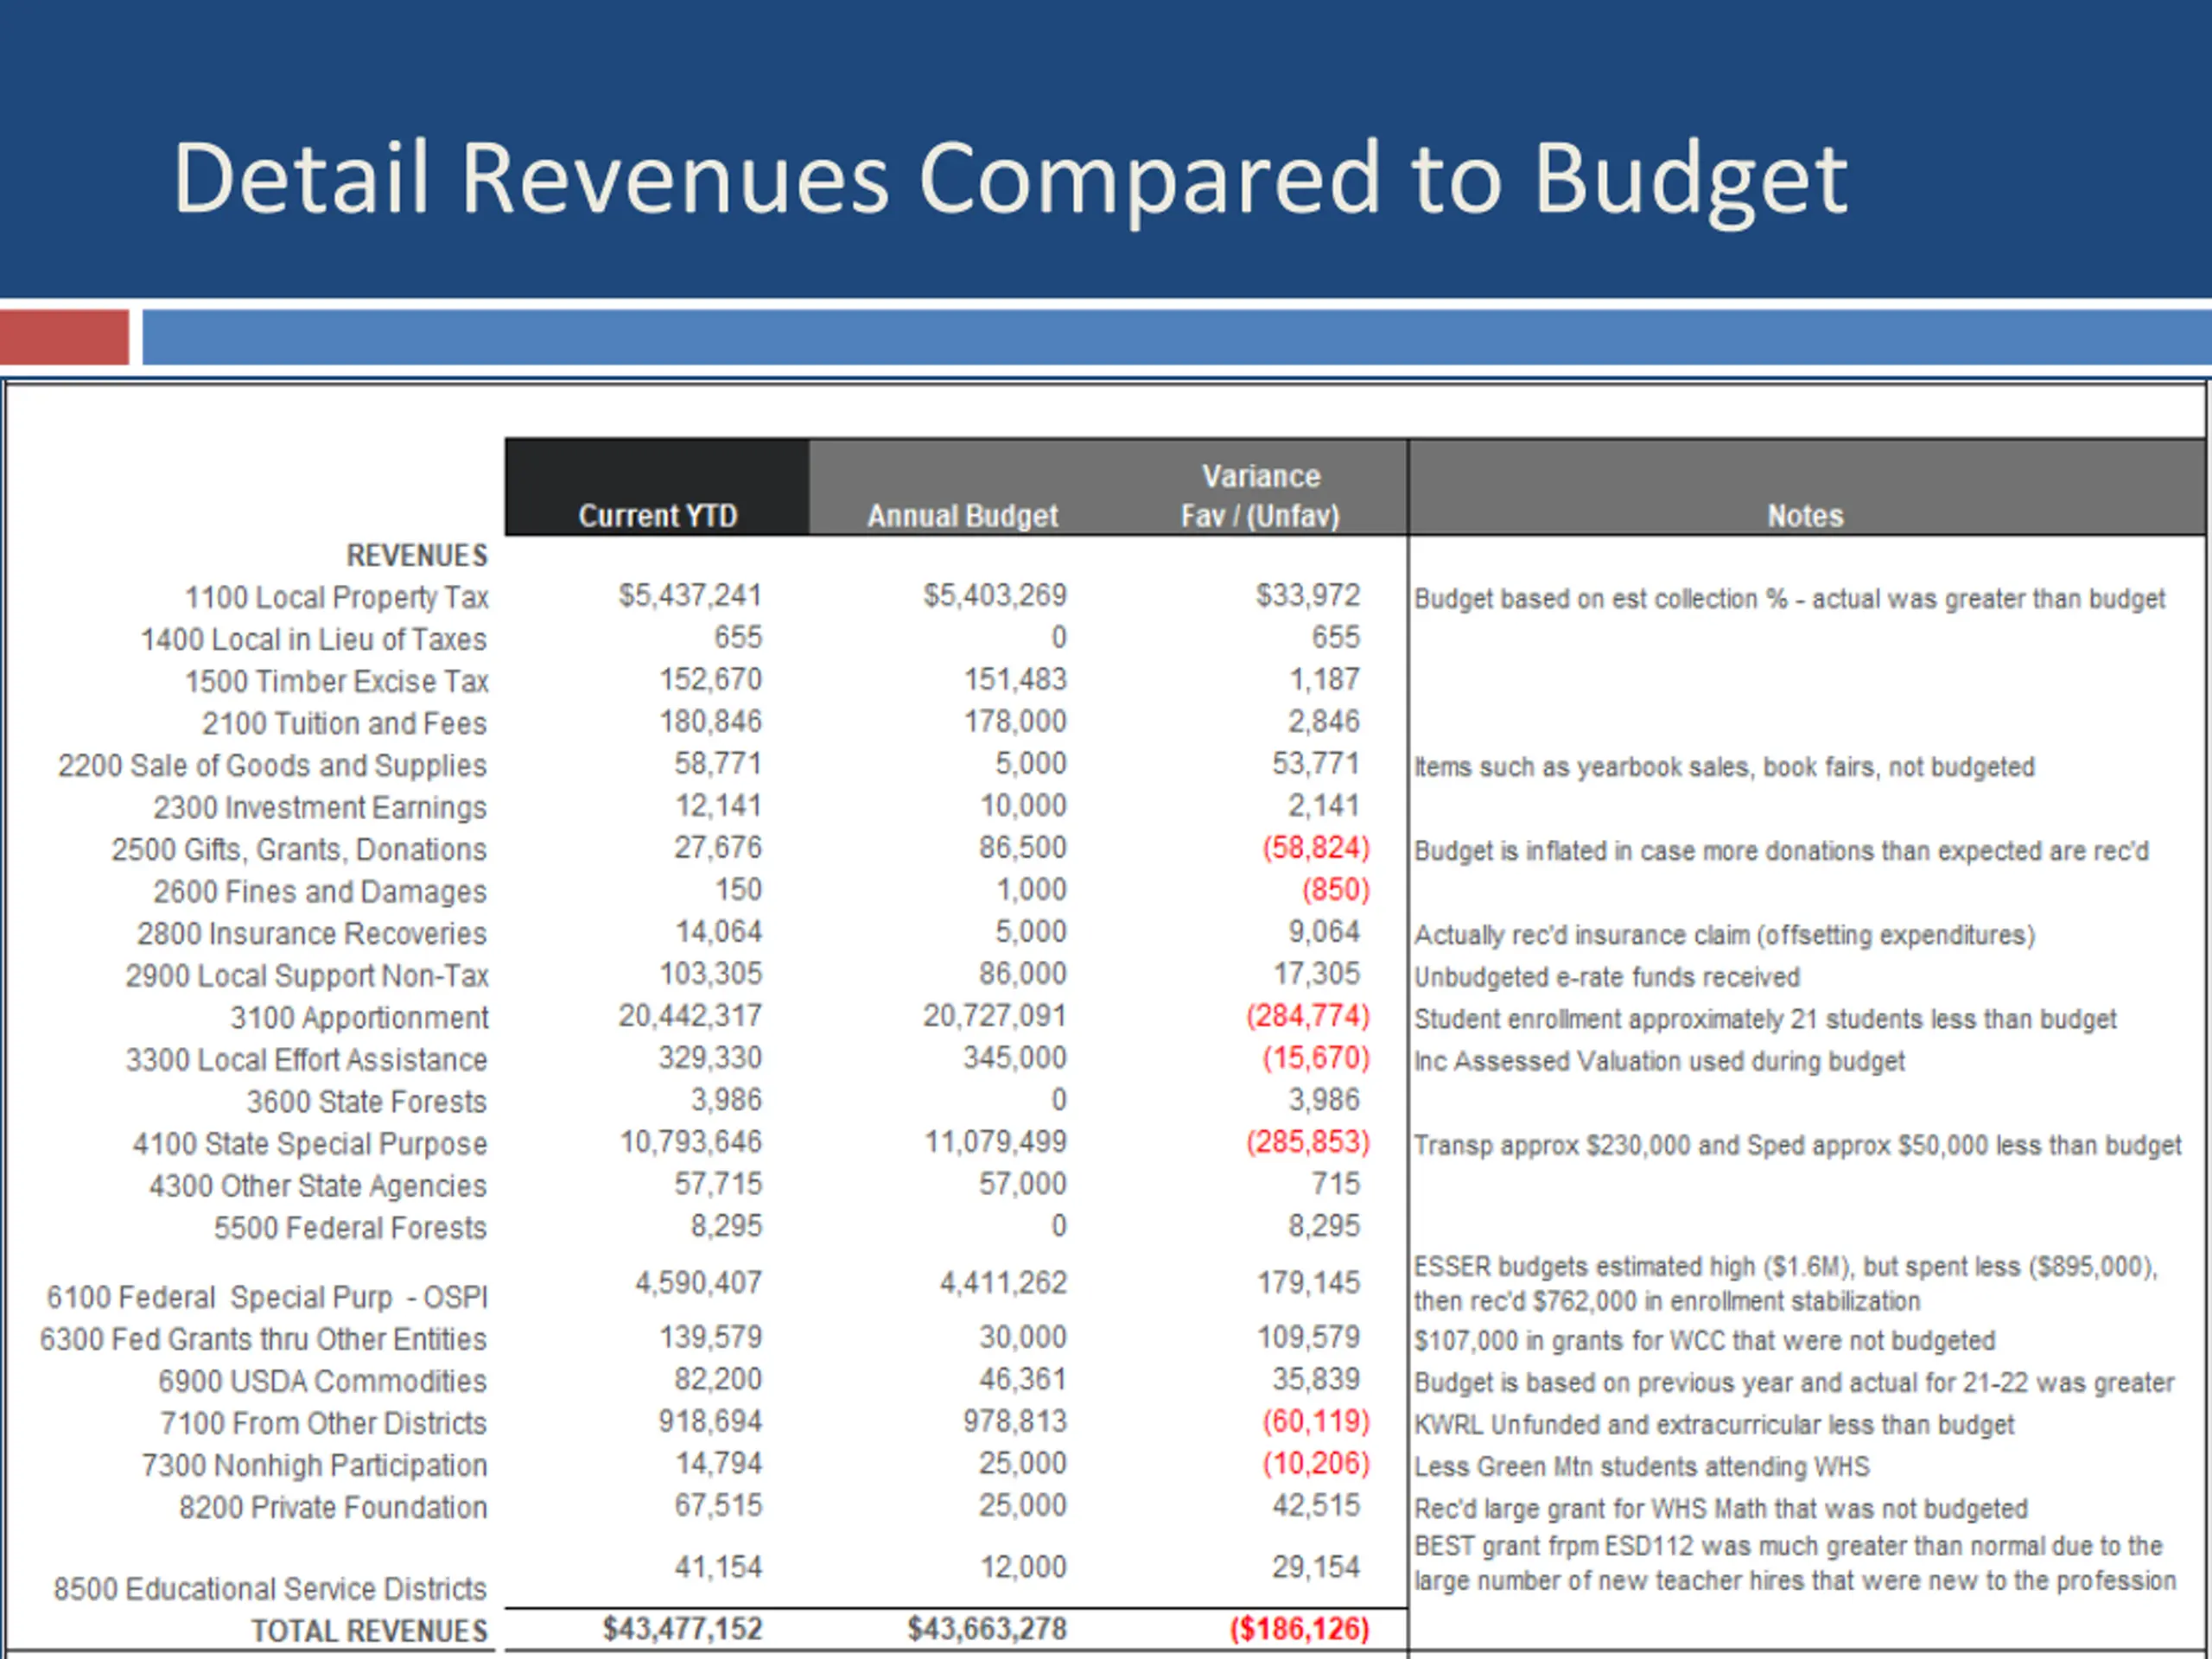Click row label '2200 Sale of Goods and Supplies'

coord(272,766)
